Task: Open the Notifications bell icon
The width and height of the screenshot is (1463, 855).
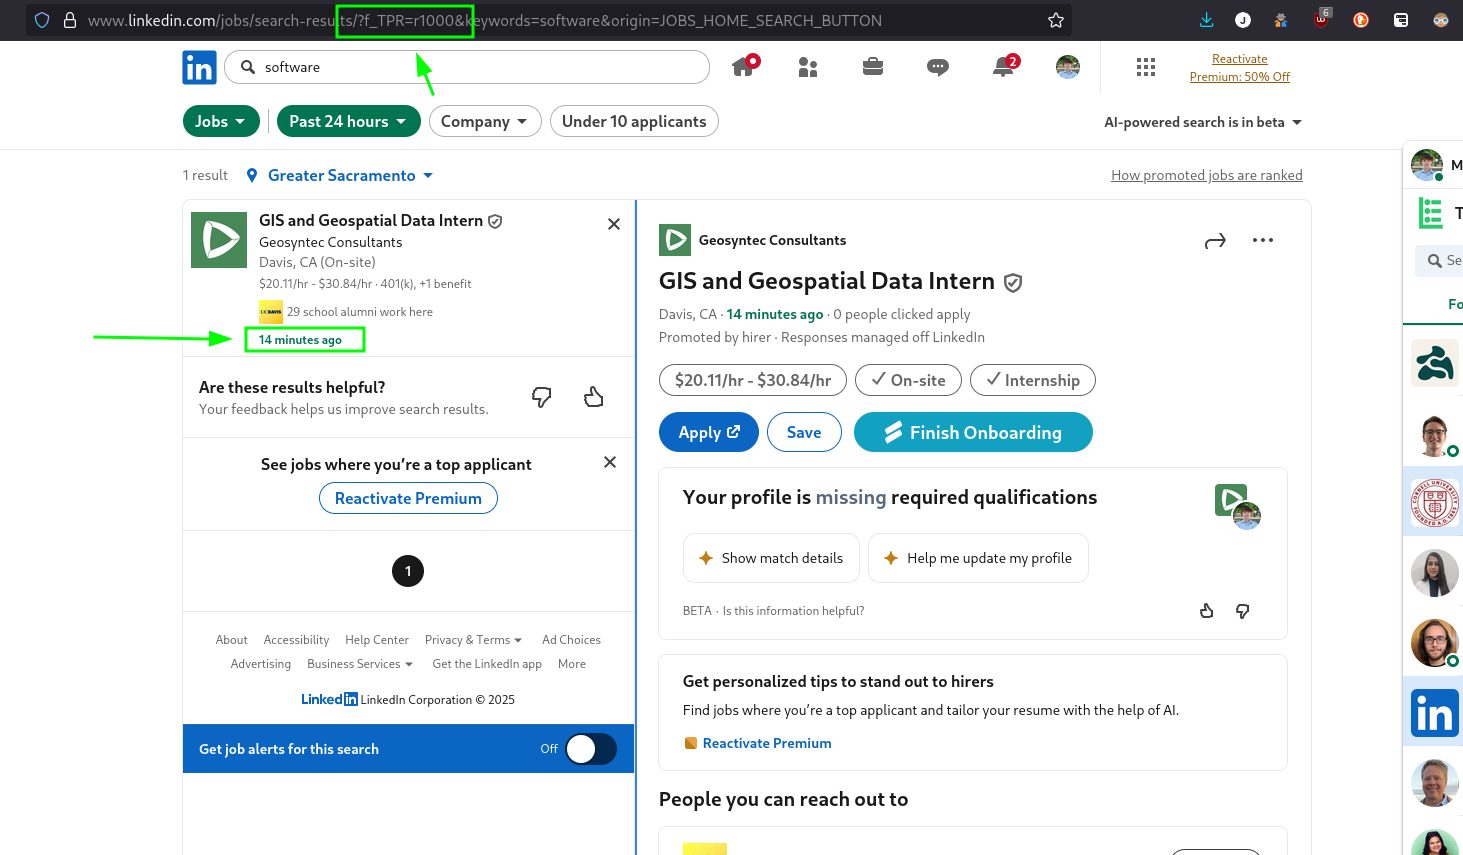Action: [x=1004, y=66]
